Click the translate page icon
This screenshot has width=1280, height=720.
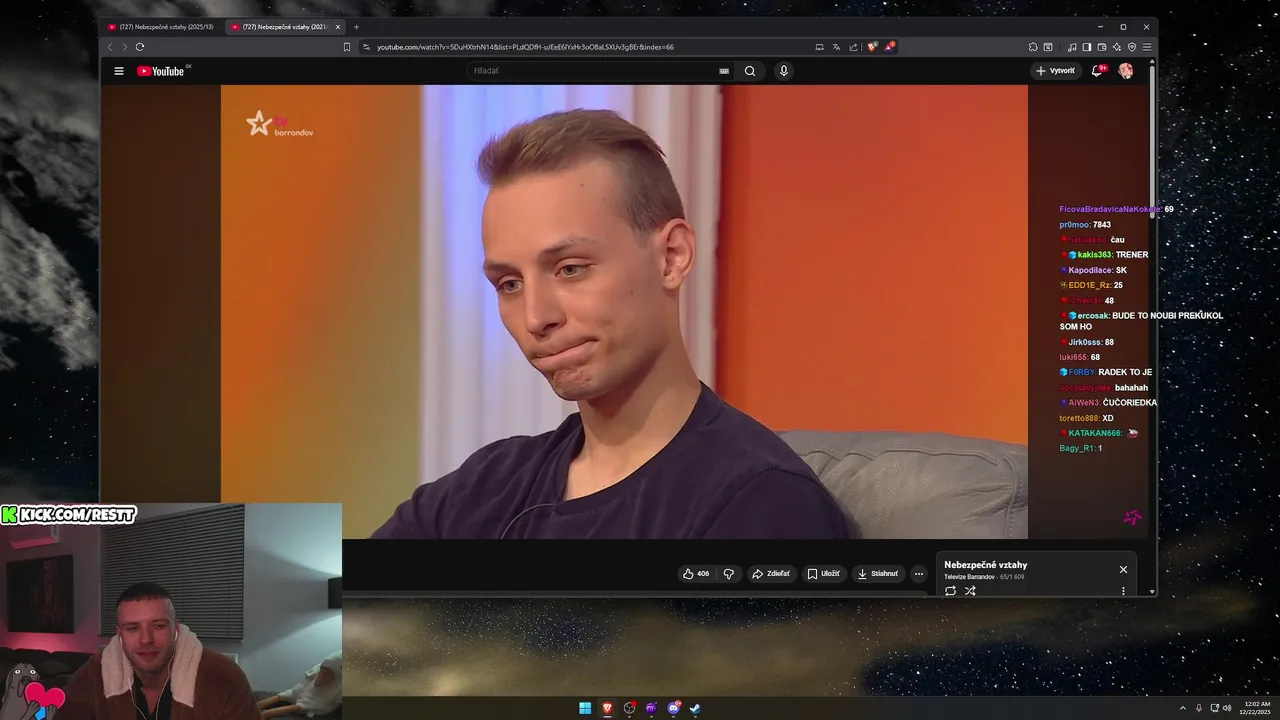tap(836, 47)
